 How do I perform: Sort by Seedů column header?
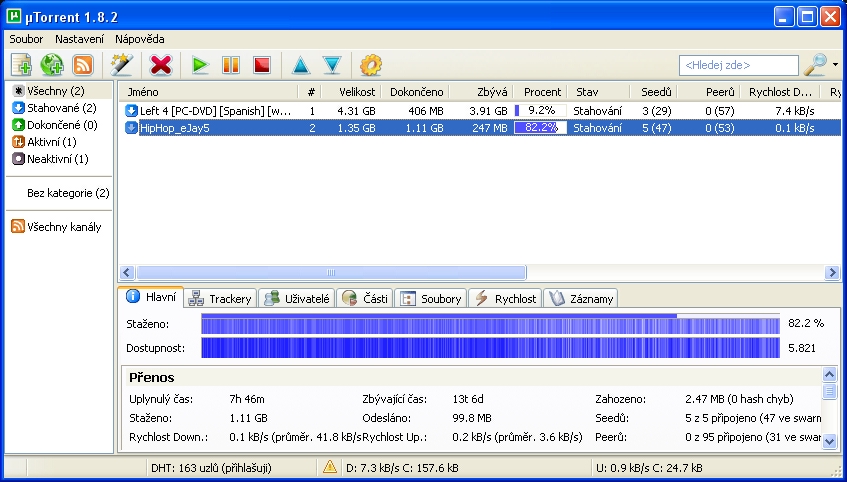(x=654, y=92)
